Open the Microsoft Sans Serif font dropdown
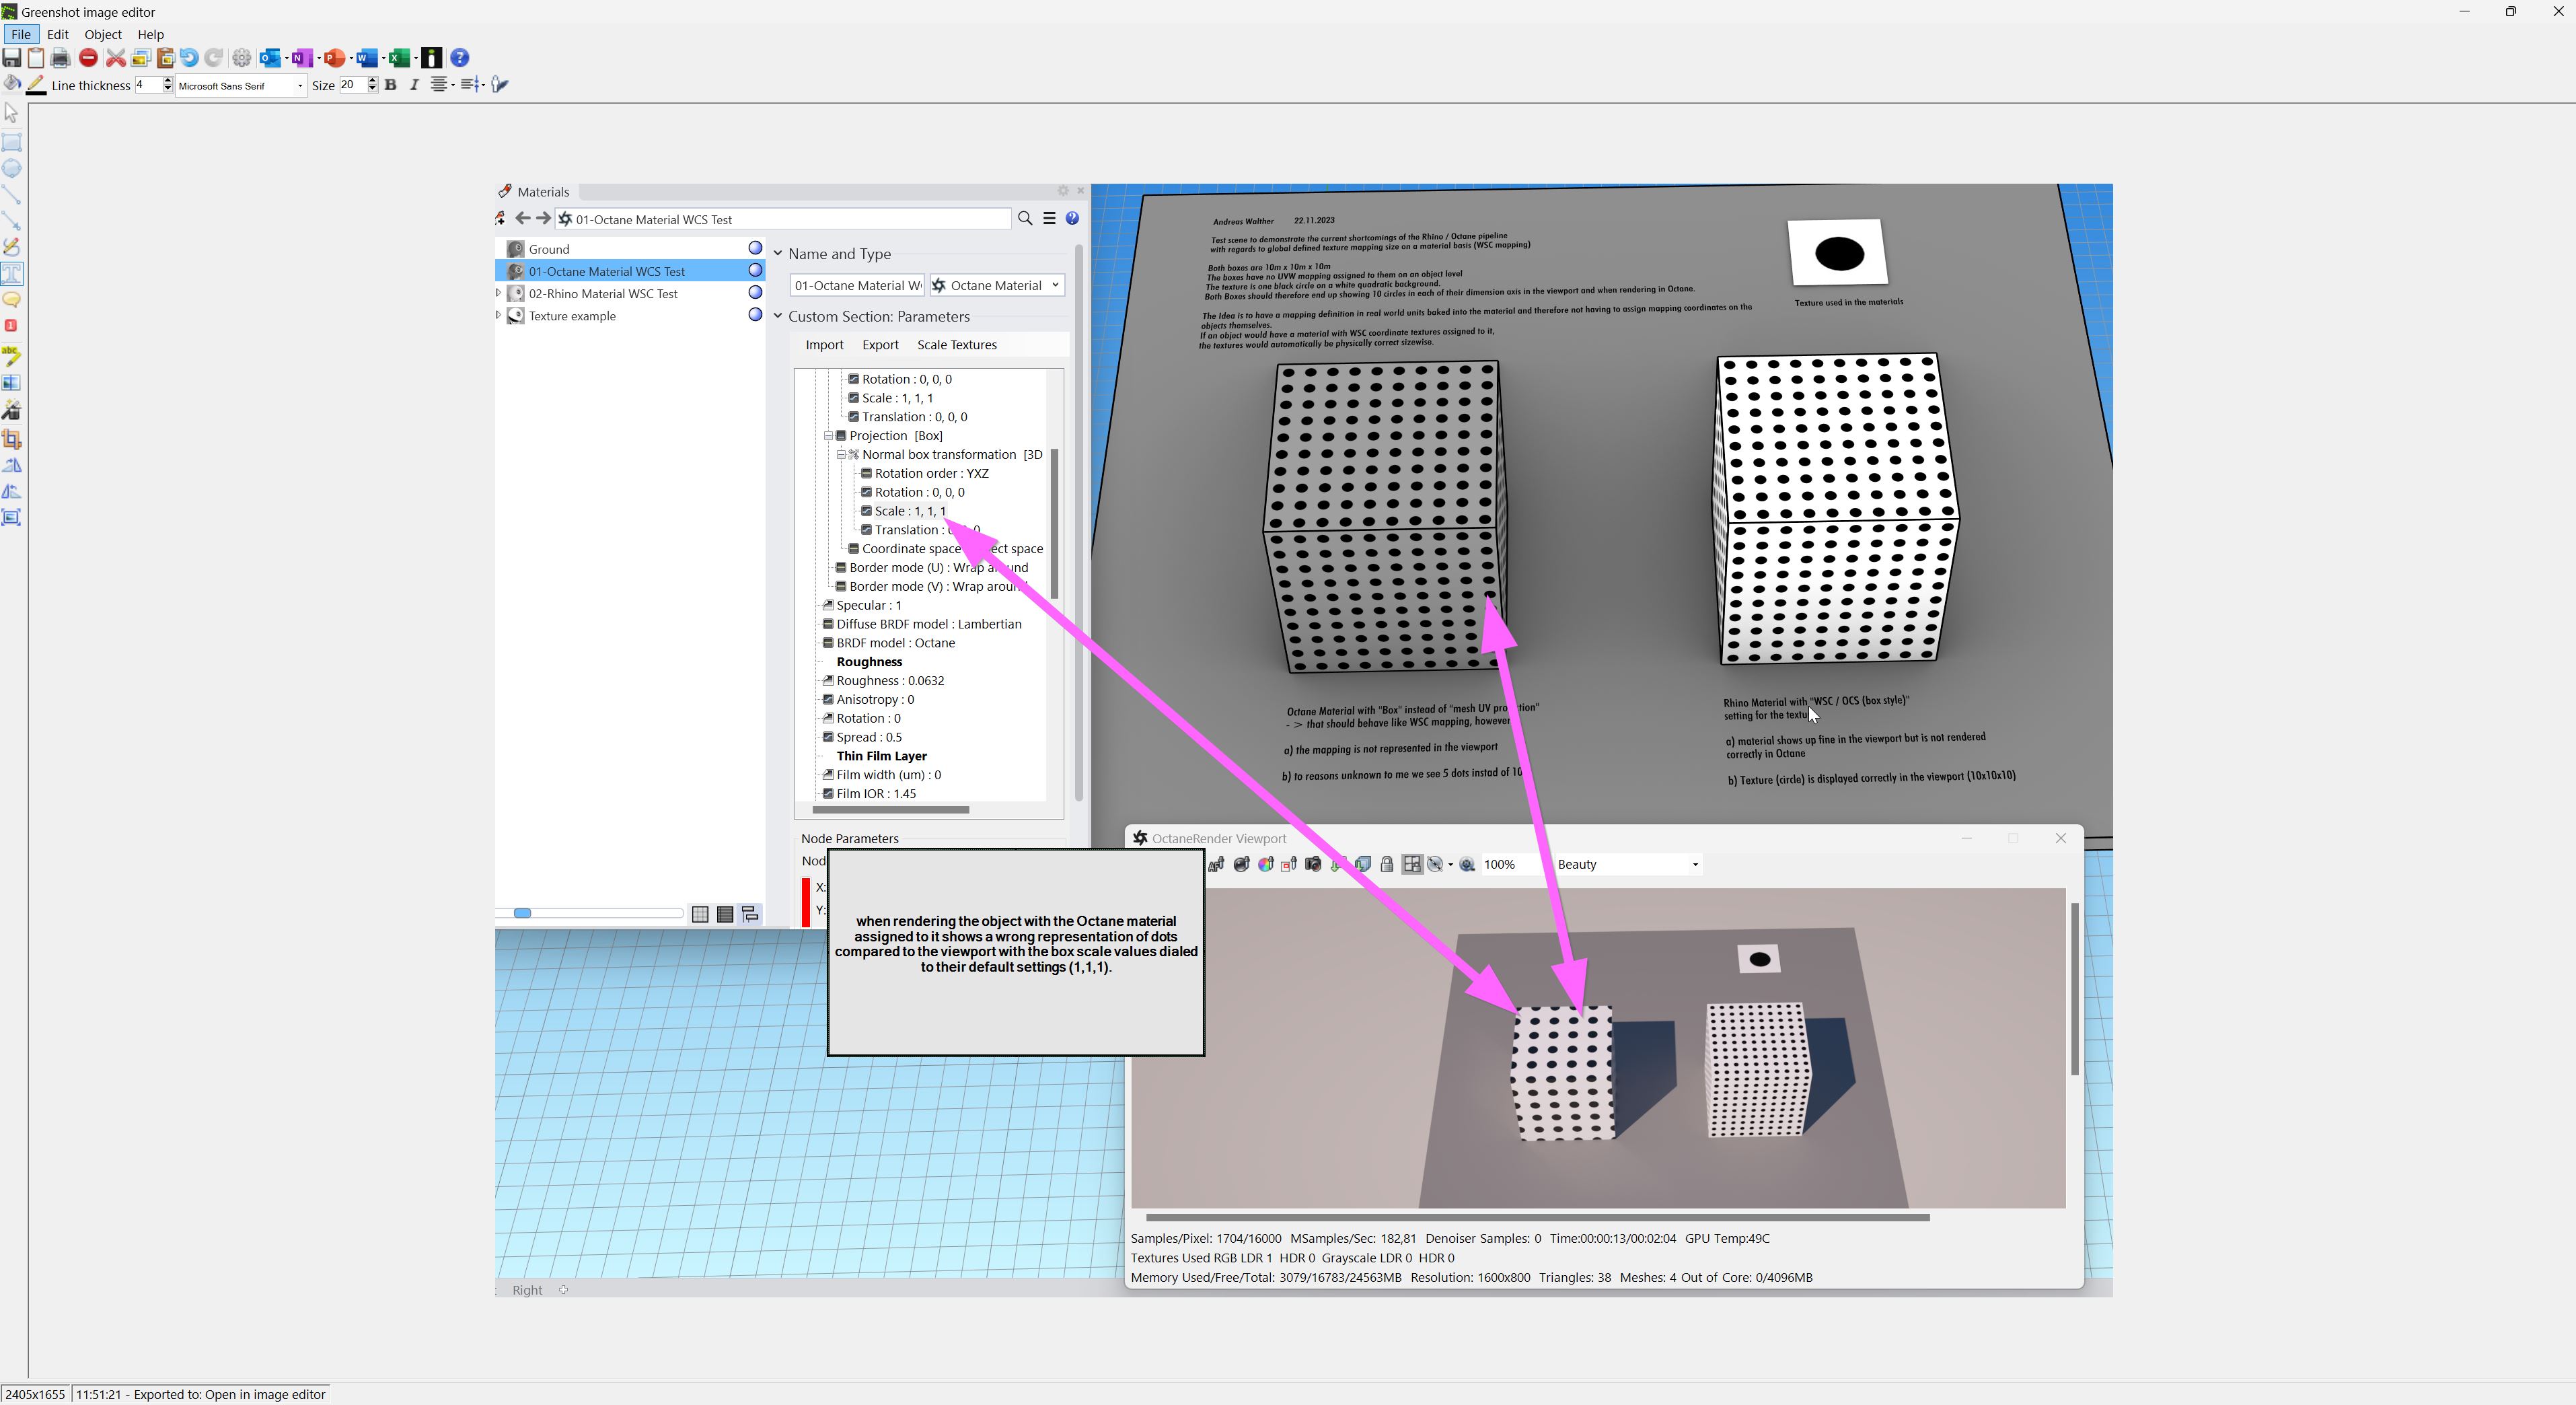Screen dimensions: 2576x1405 [x=299, y=86]
